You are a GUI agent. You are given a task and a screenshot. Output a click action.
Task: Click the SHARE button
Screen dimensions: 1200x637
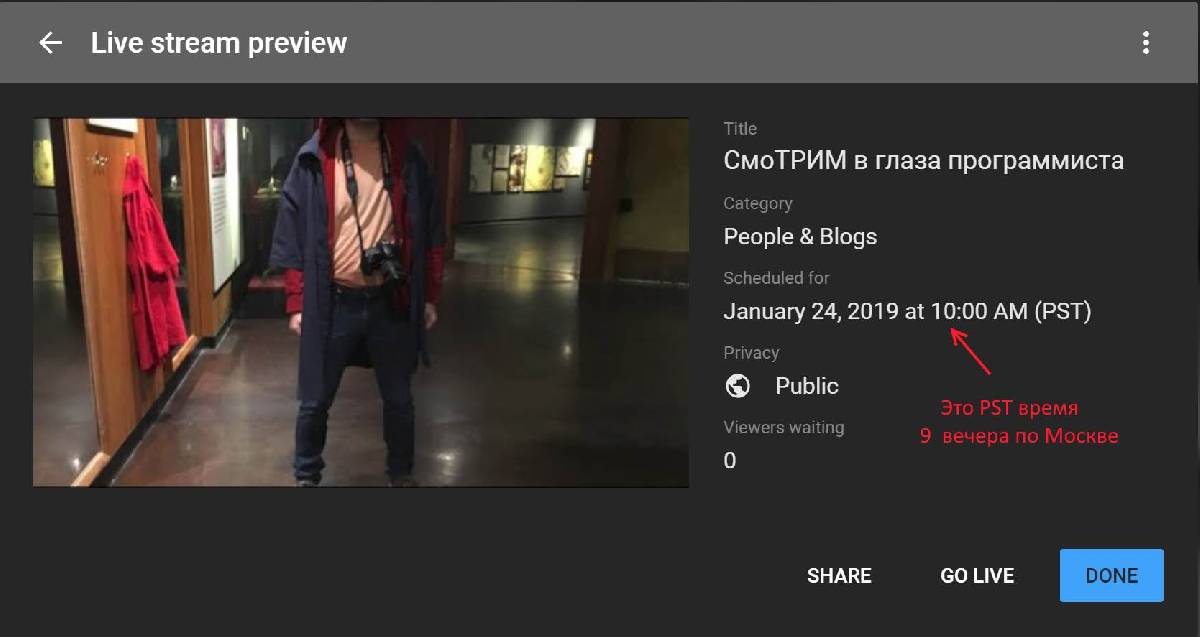pyautogui.click(x=839, y=576)
